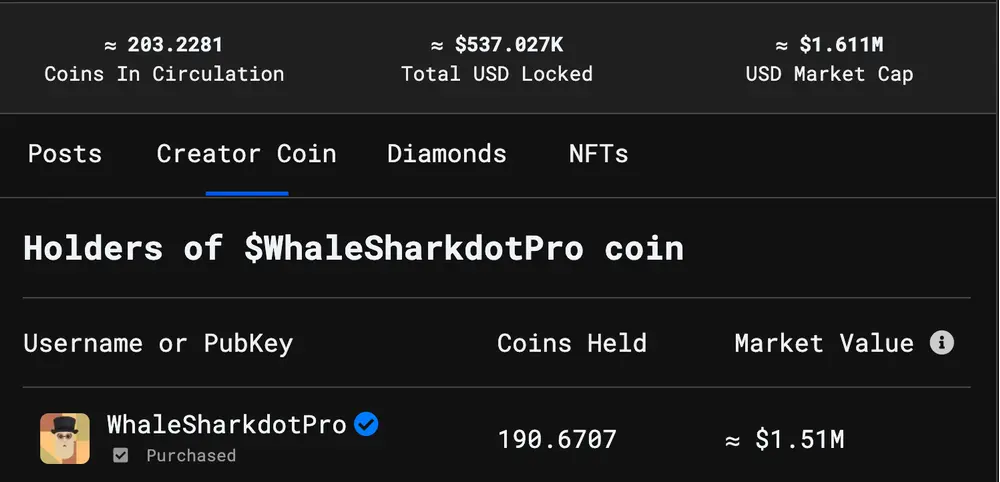Click the blue verified checkmark badge
The height and width of the screenshot is (482, 1000).
point(366,424)
